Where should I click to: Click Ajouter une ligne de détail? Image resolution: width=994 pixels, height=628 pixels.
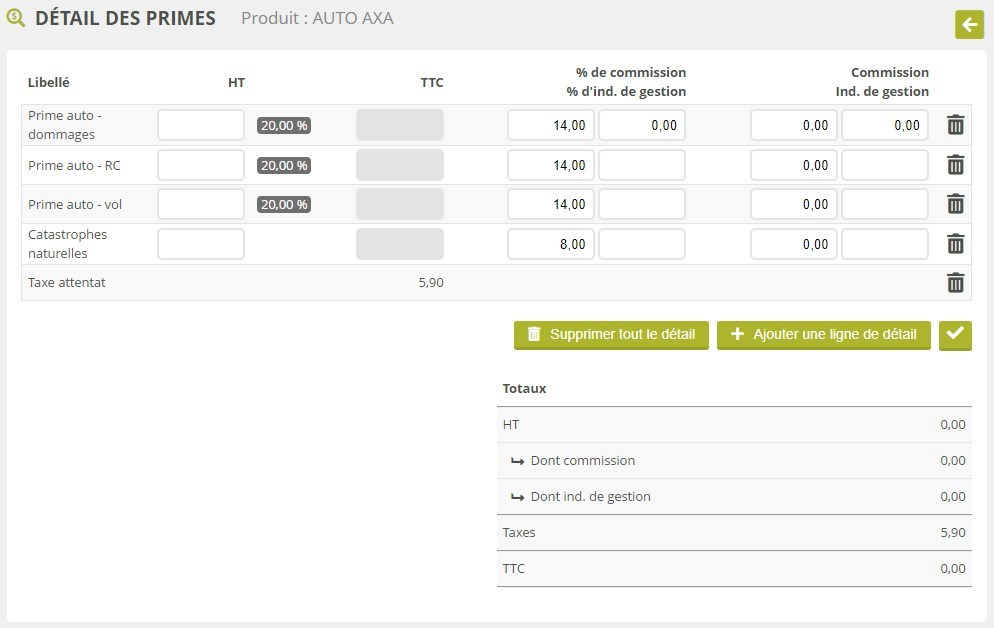click(x=824, y=334)
